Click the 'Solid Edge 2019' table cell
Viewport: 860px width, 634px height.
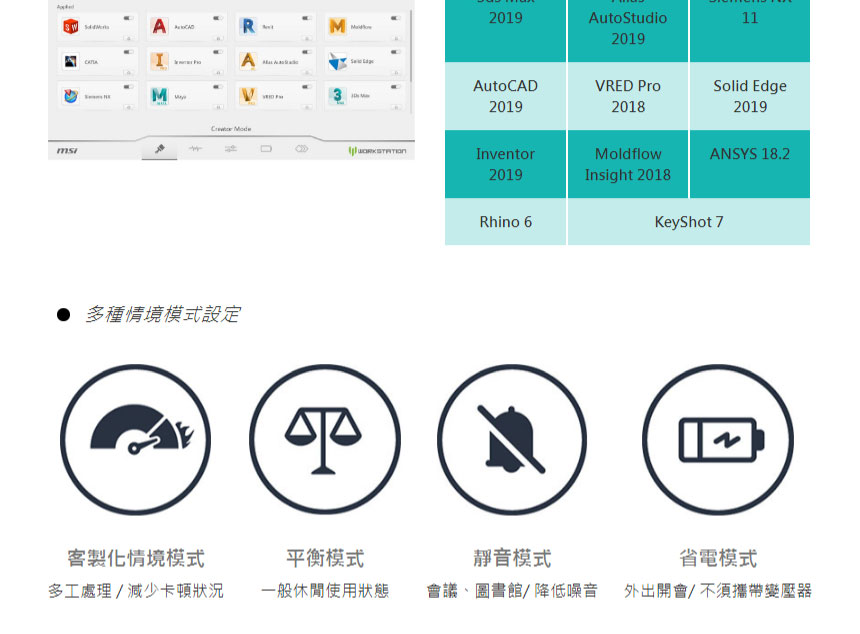click(750, 96)
